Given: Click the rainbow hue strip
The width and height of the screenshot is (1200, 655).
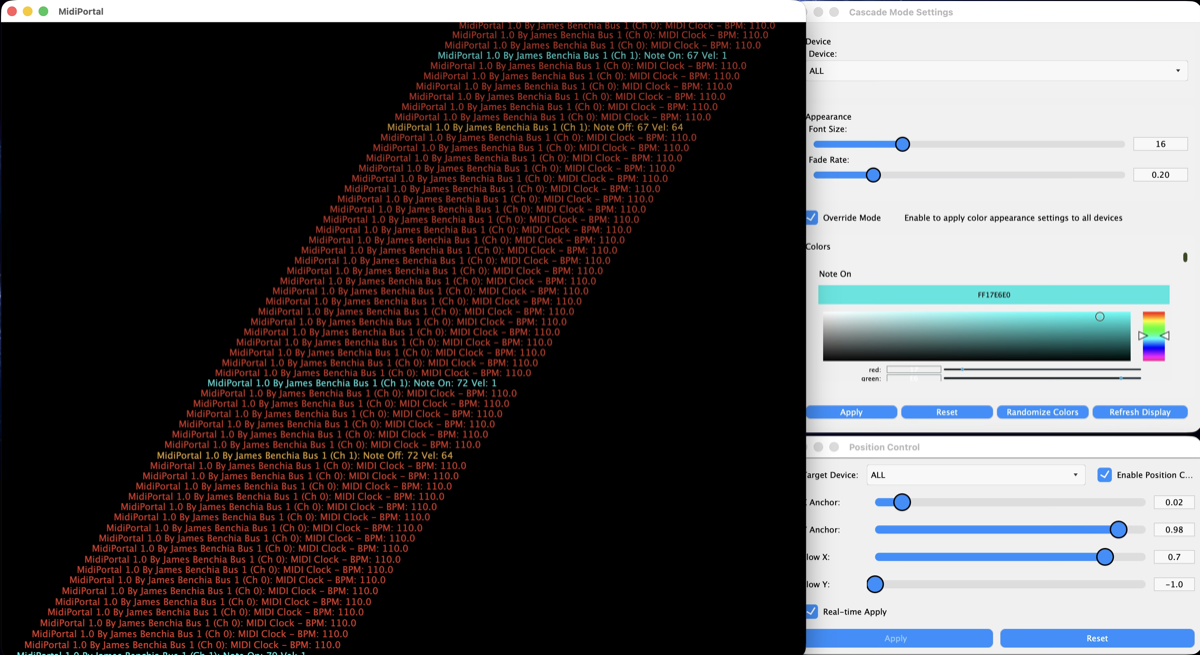Looking at the screenshot, I should pyautogui.click(x=1154, y=336).
